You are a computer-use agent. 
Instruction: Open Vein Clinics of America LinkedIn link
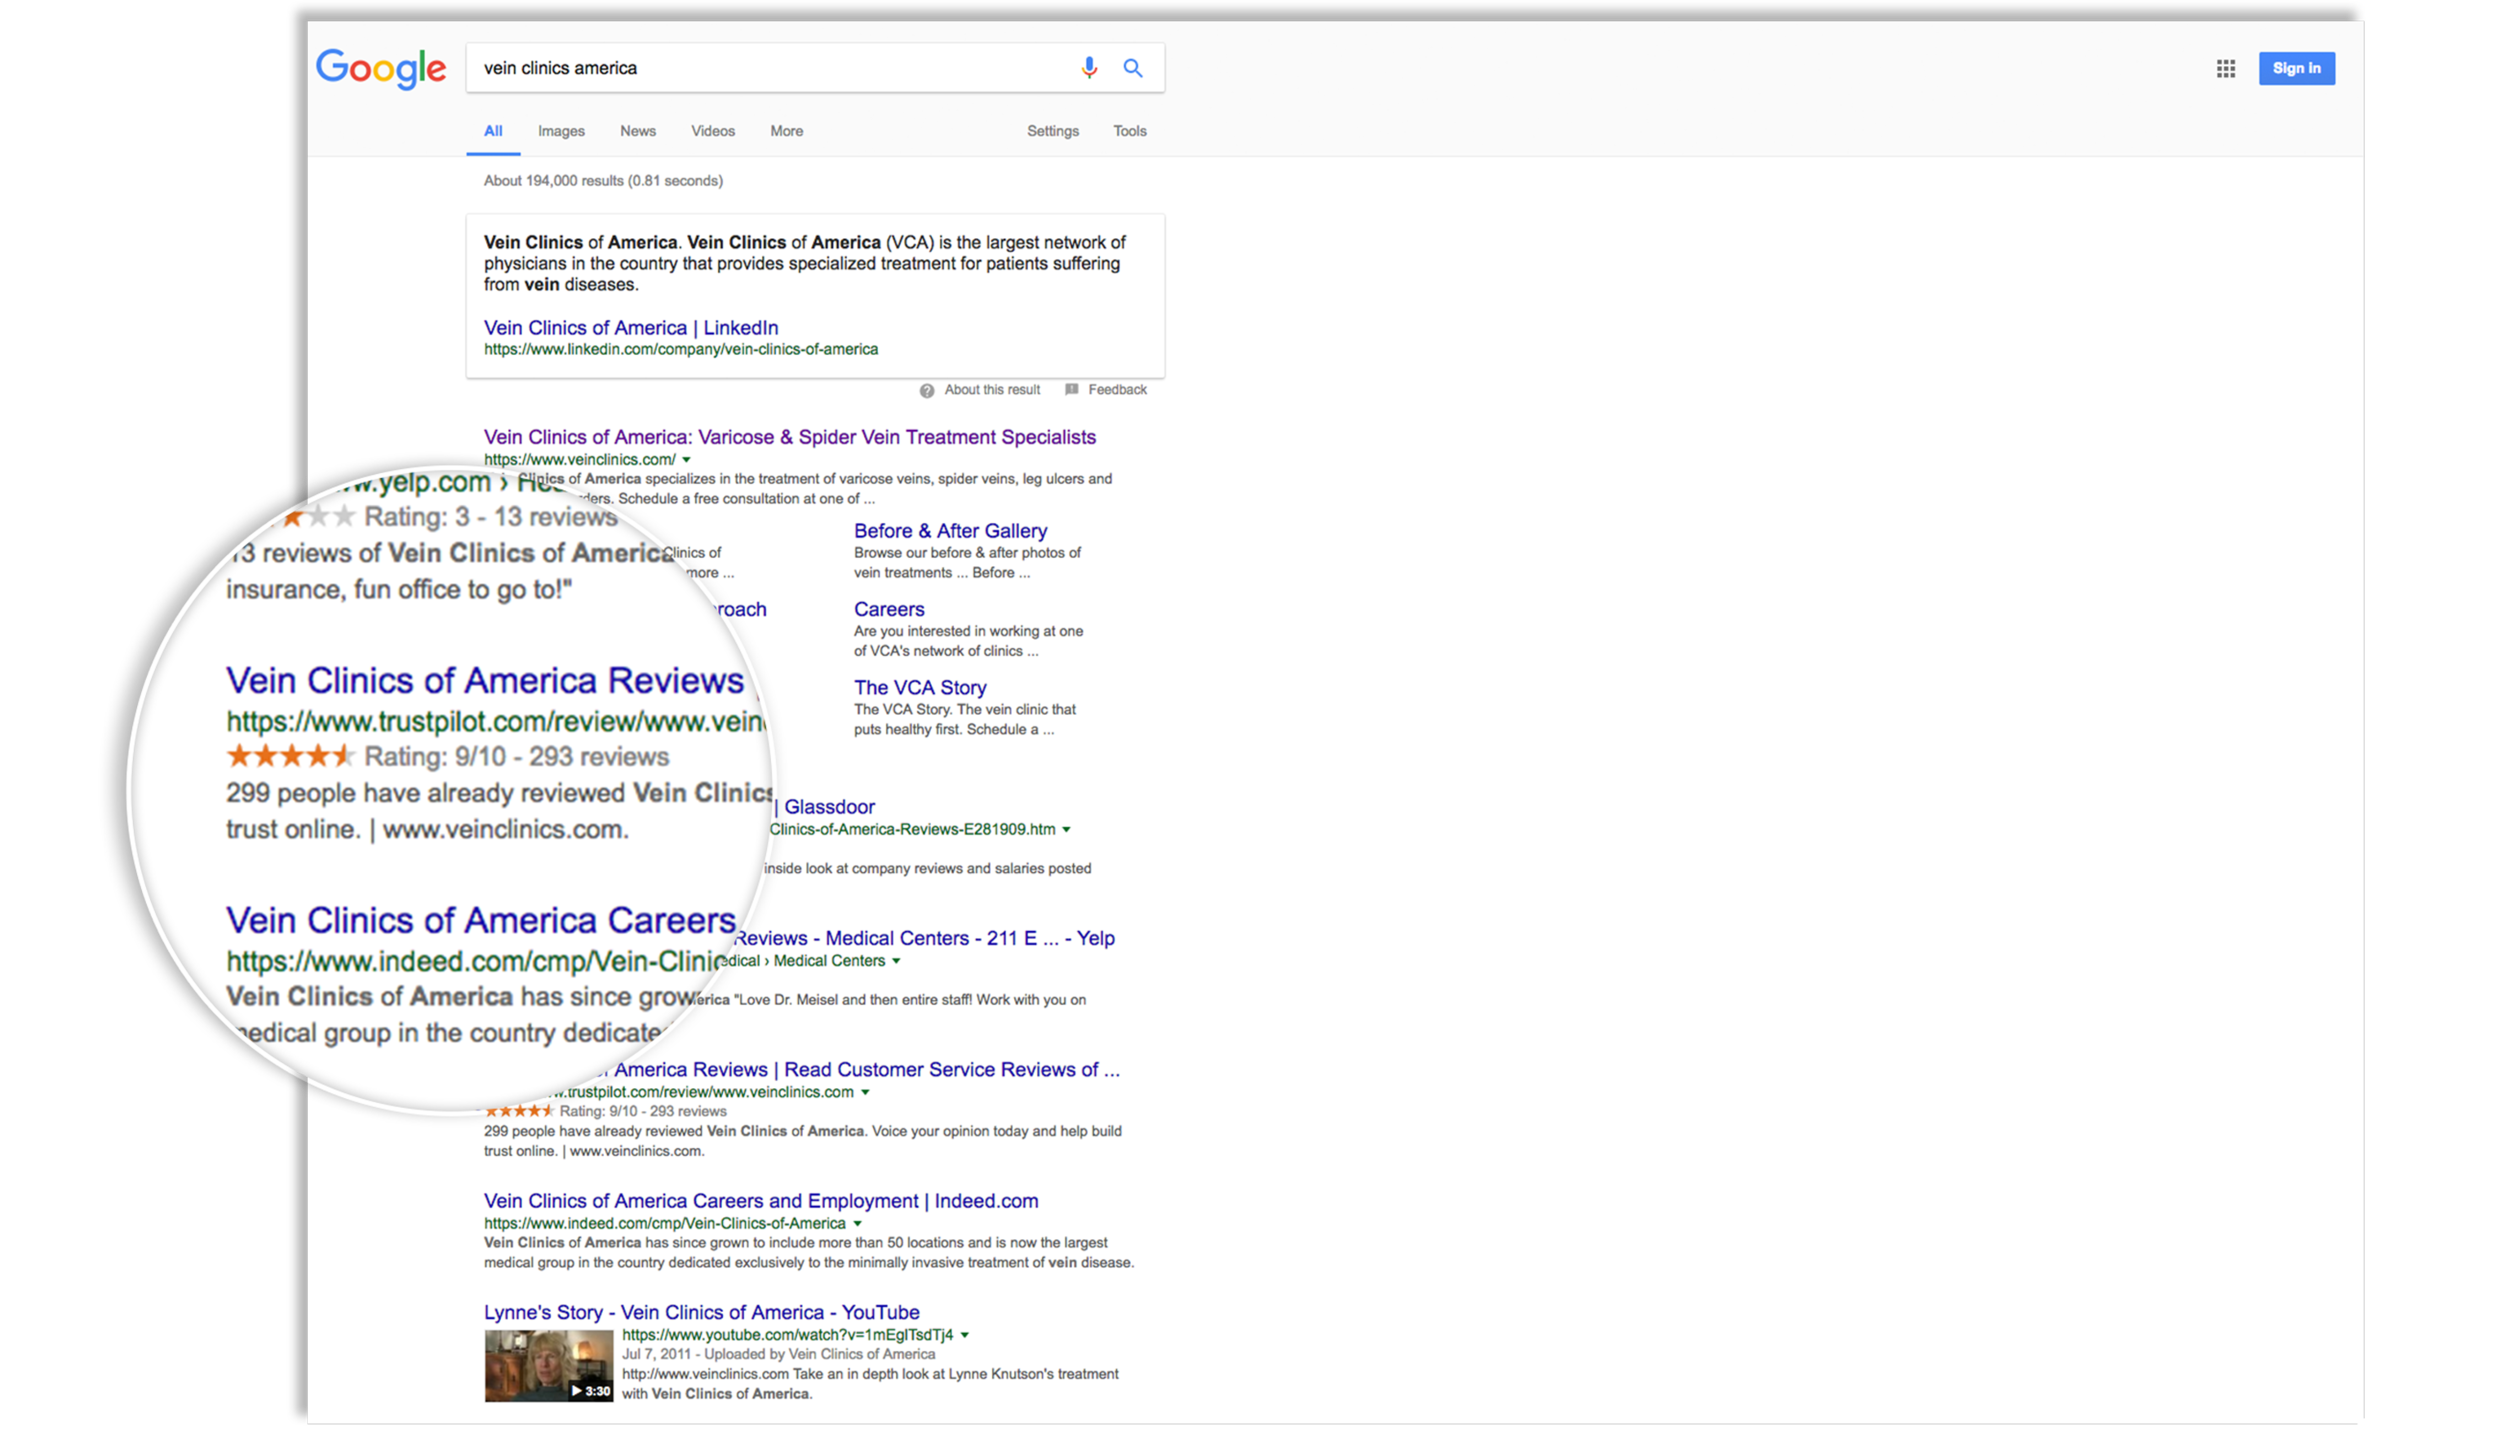pos(631,327)
